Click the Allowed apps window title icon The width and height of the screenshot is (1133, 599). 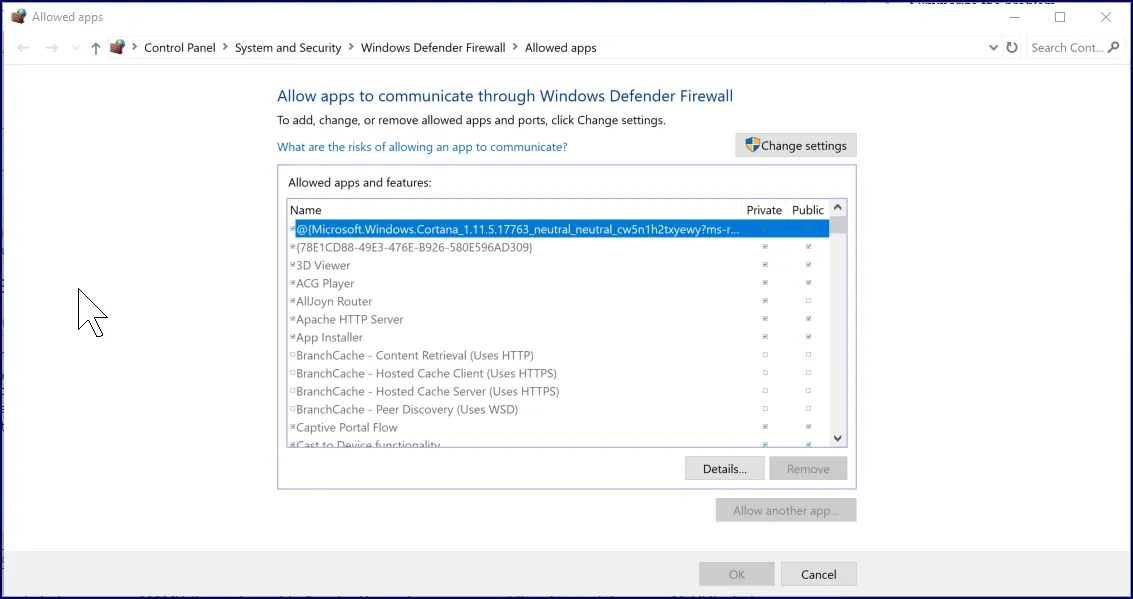point(18,17)
